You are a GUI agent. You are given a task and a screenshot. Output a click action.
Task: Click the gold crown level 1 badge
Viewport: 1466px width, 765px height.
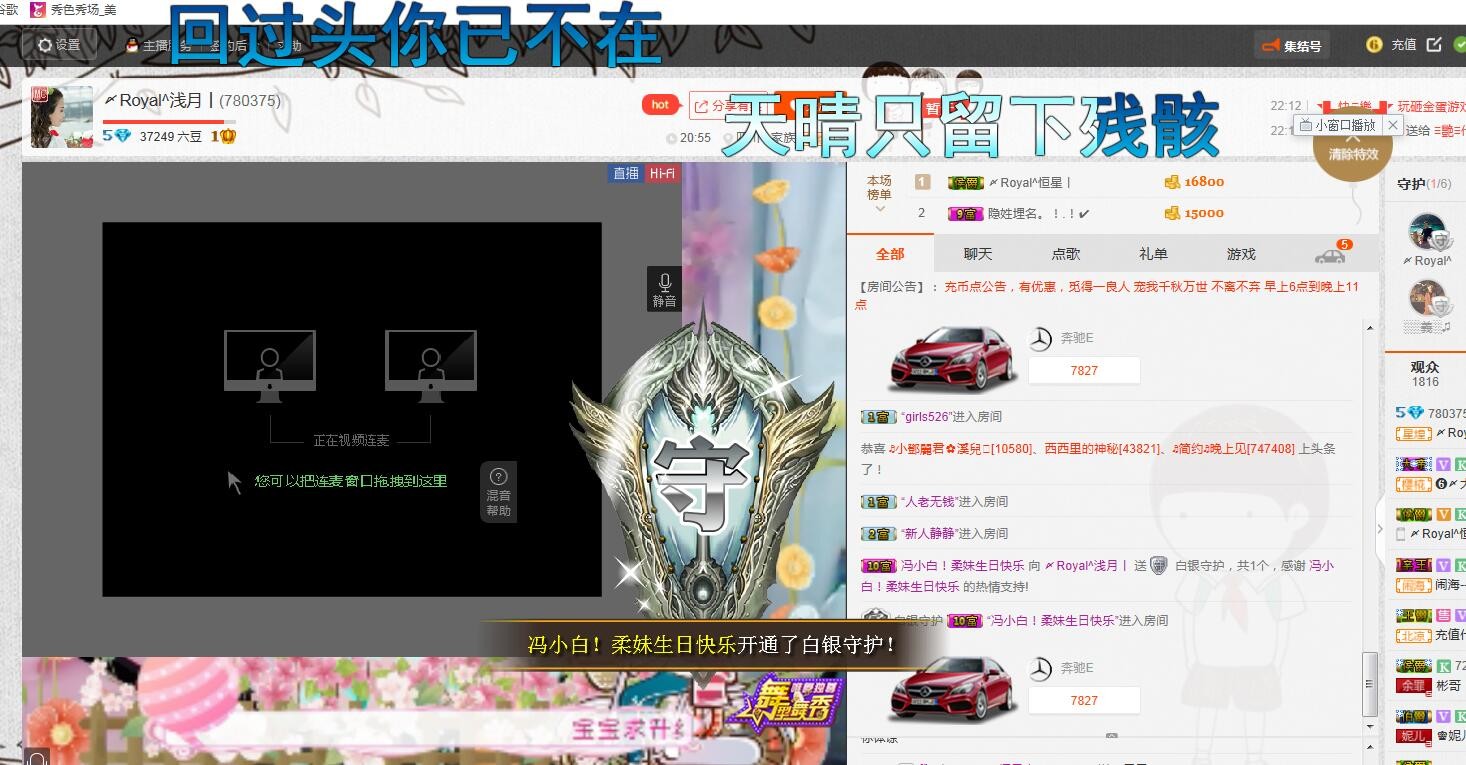(223, 136)
